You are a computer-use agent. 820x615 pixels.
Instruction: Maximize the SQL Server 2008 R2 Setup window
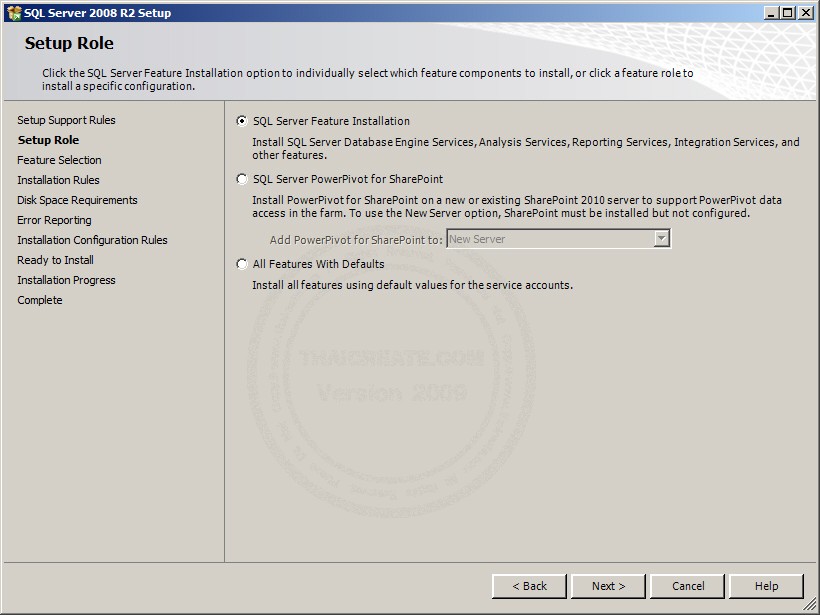(x=788, y=13)
